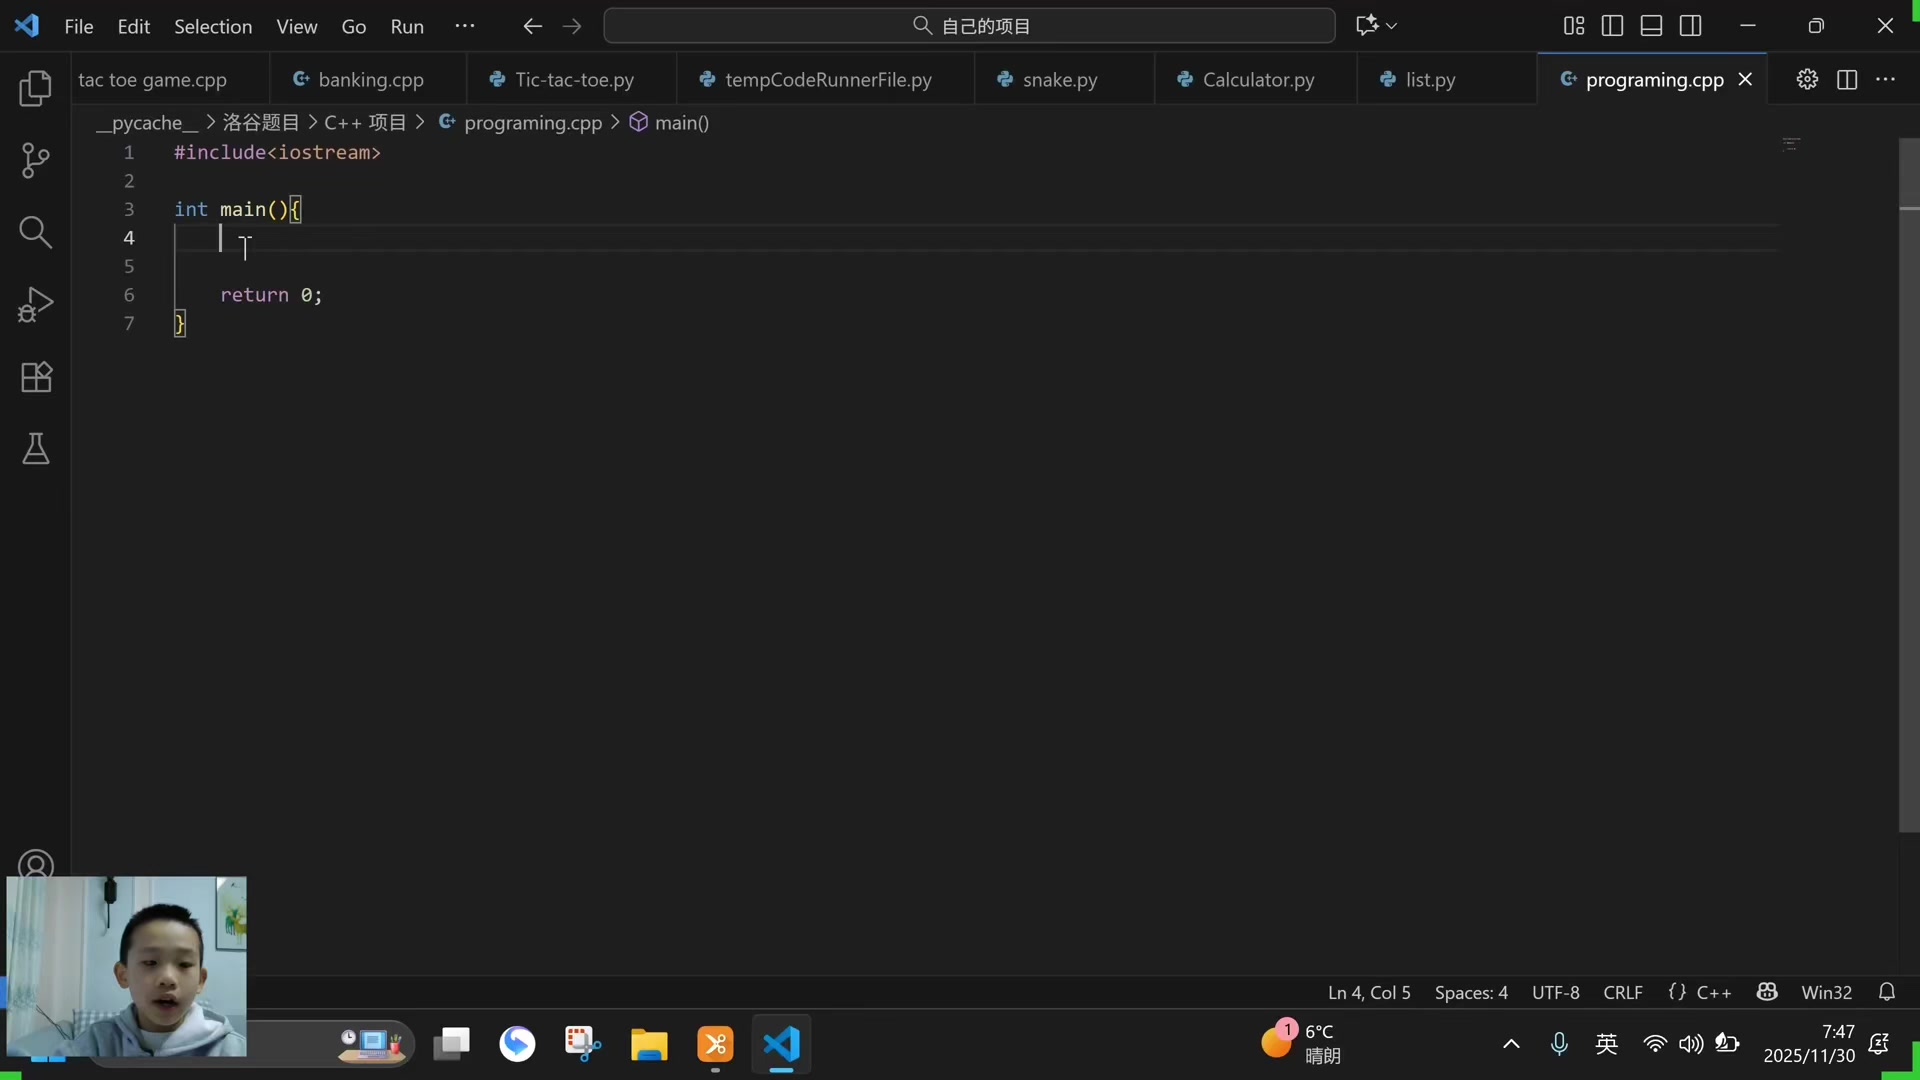Change UTF-8 encoding in status bar

[1554, 992]
